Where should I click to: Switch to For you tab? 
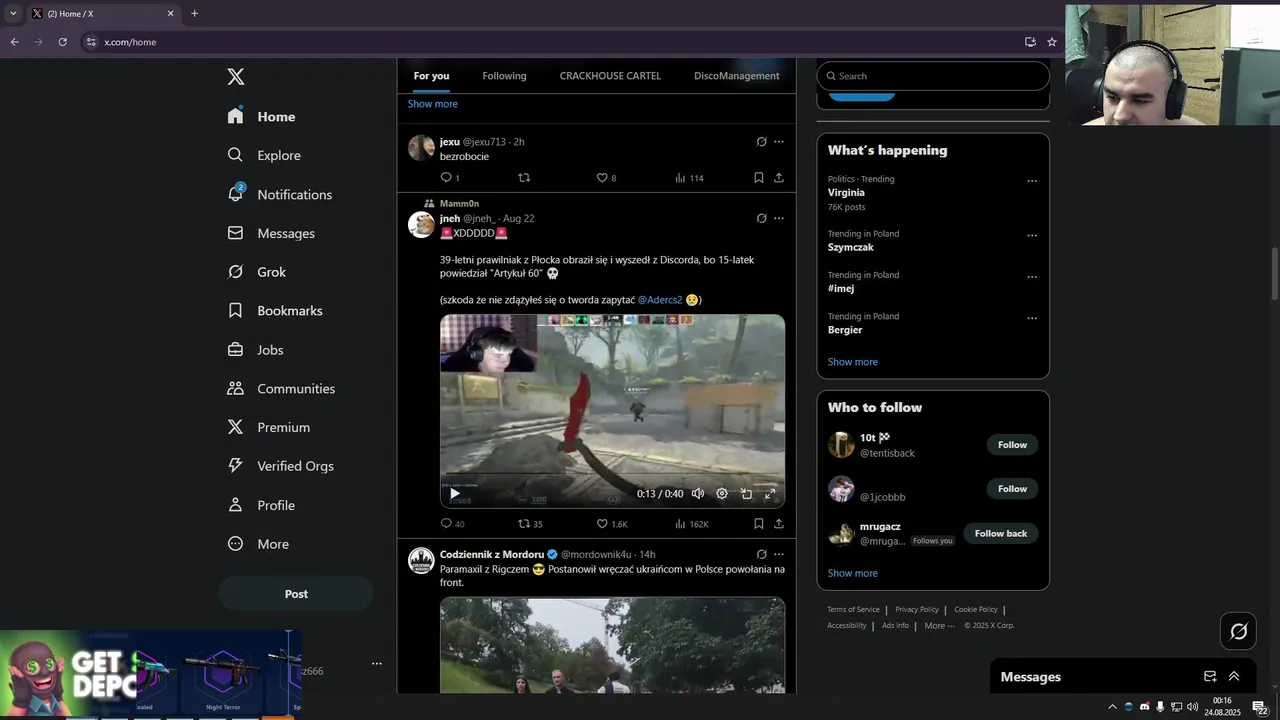(431, 76)
